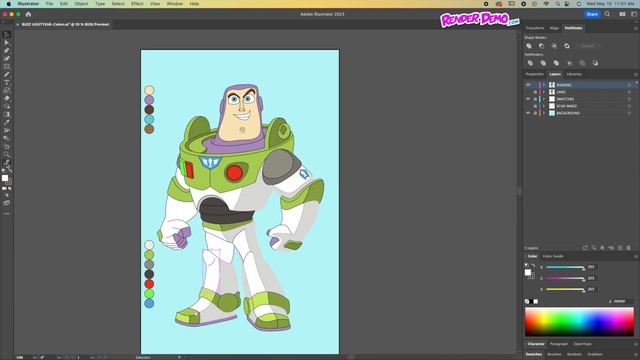Open the search icon next to Share
The height and width of the screenshot is (360, 640).
point(607,14)
